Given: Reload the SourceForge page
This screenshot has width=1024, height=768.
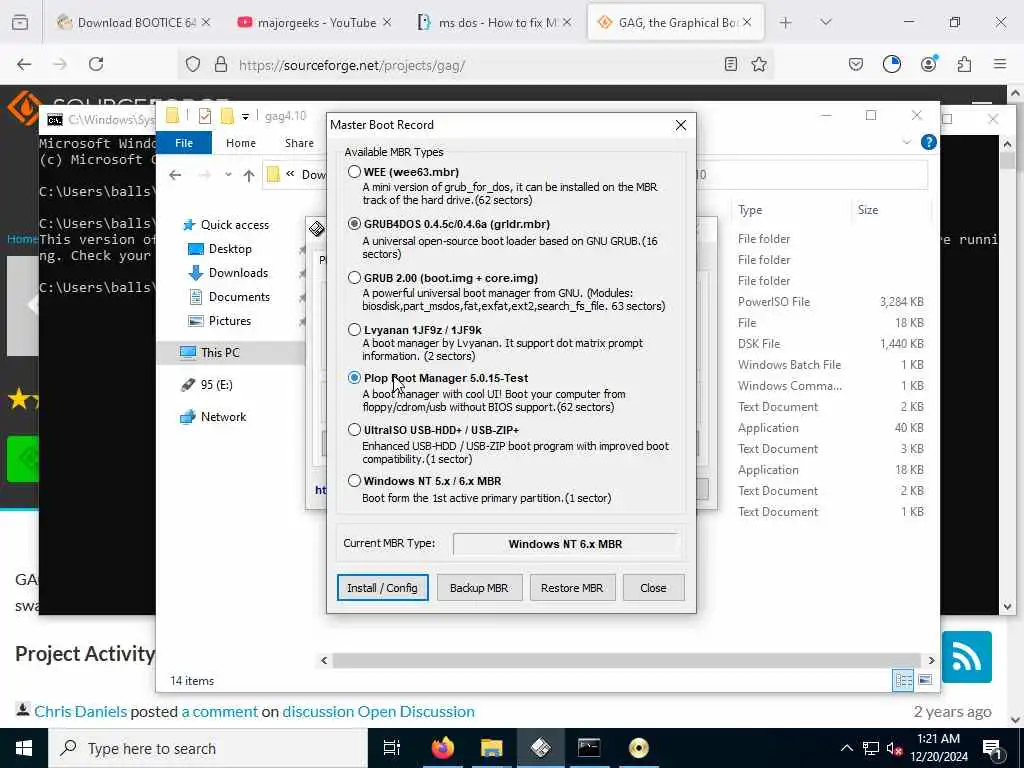Looking at the screenshot, I should point(96,64).
